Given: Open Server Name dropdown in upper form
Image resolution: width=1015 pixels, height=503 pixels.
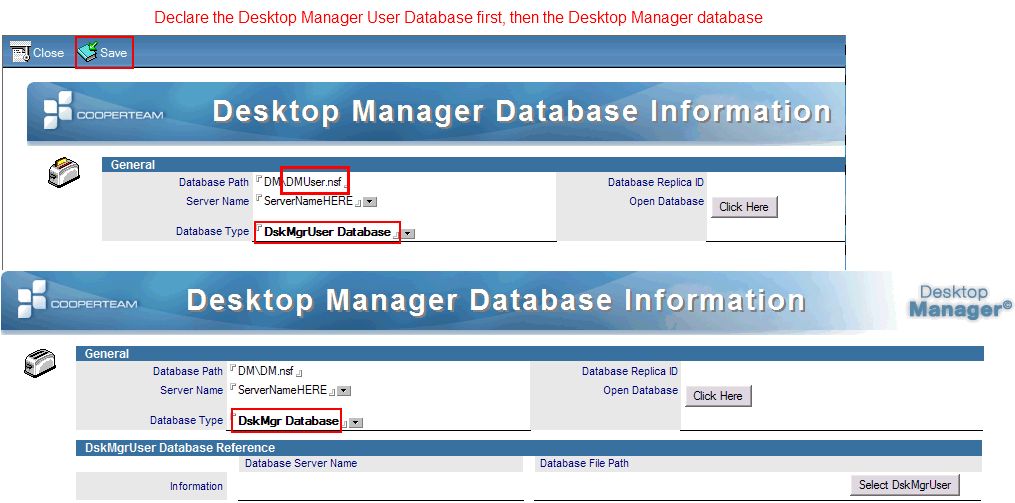Looking at the screenshot, I should (x=370, y=202).
